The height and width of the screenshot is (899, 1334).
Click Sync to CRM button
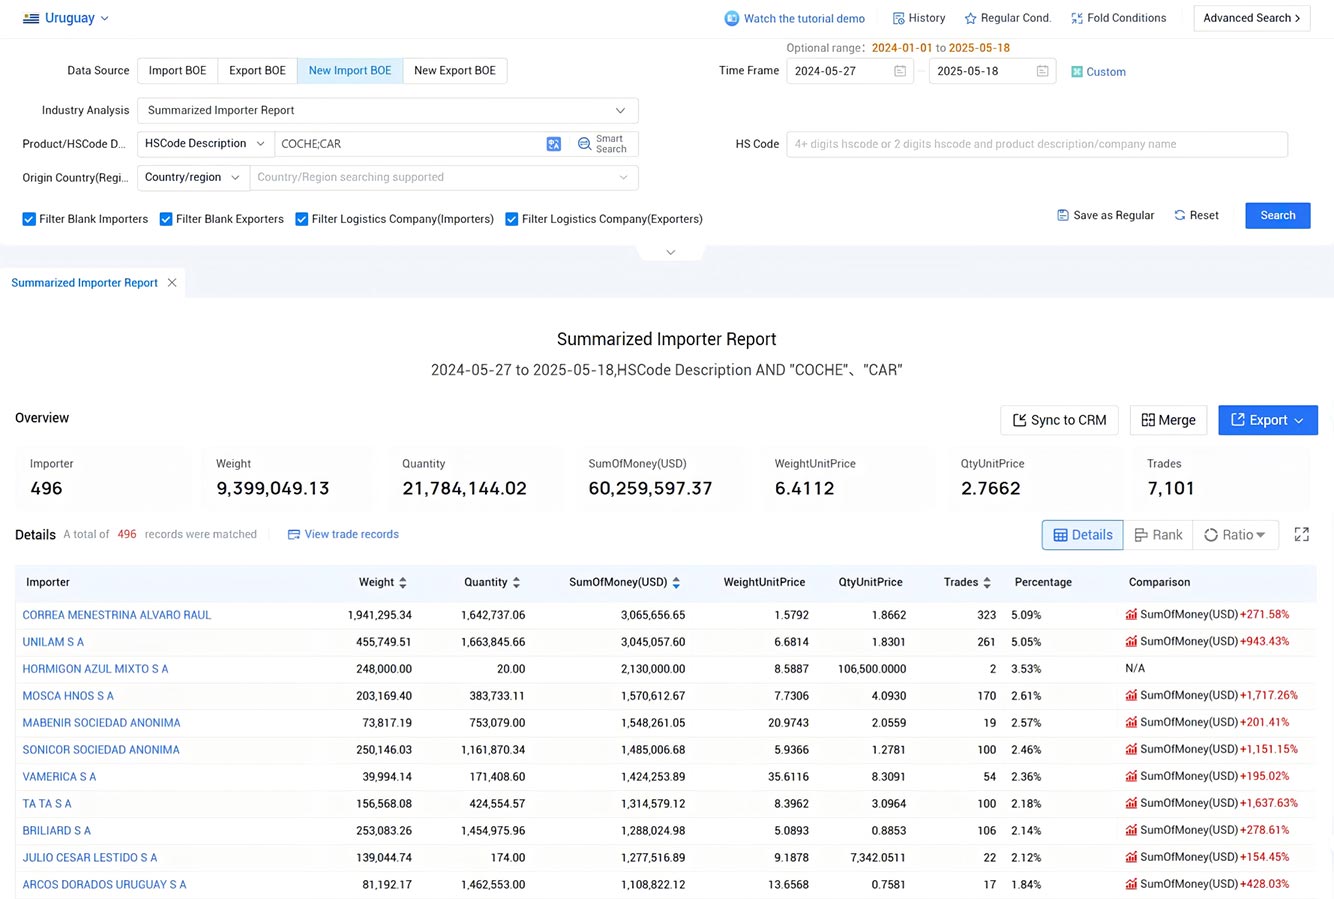(x=1059, y=420)
